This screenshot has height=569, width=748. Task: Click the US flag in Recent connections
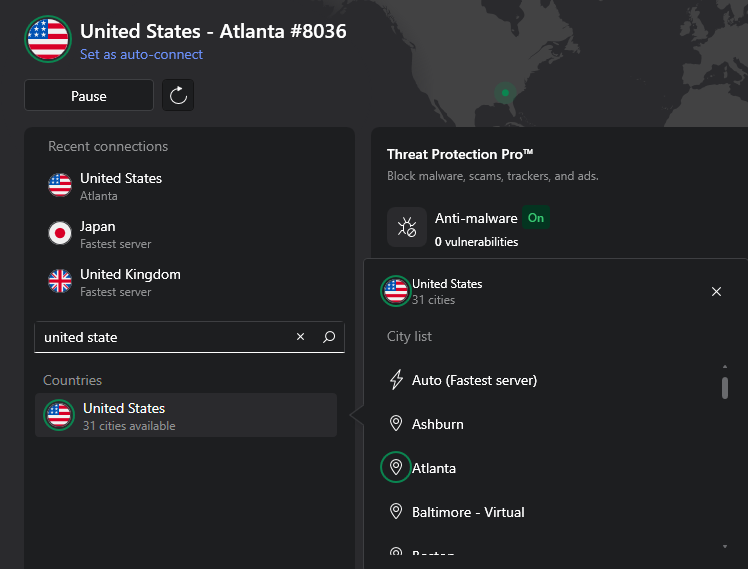point(60,185)
